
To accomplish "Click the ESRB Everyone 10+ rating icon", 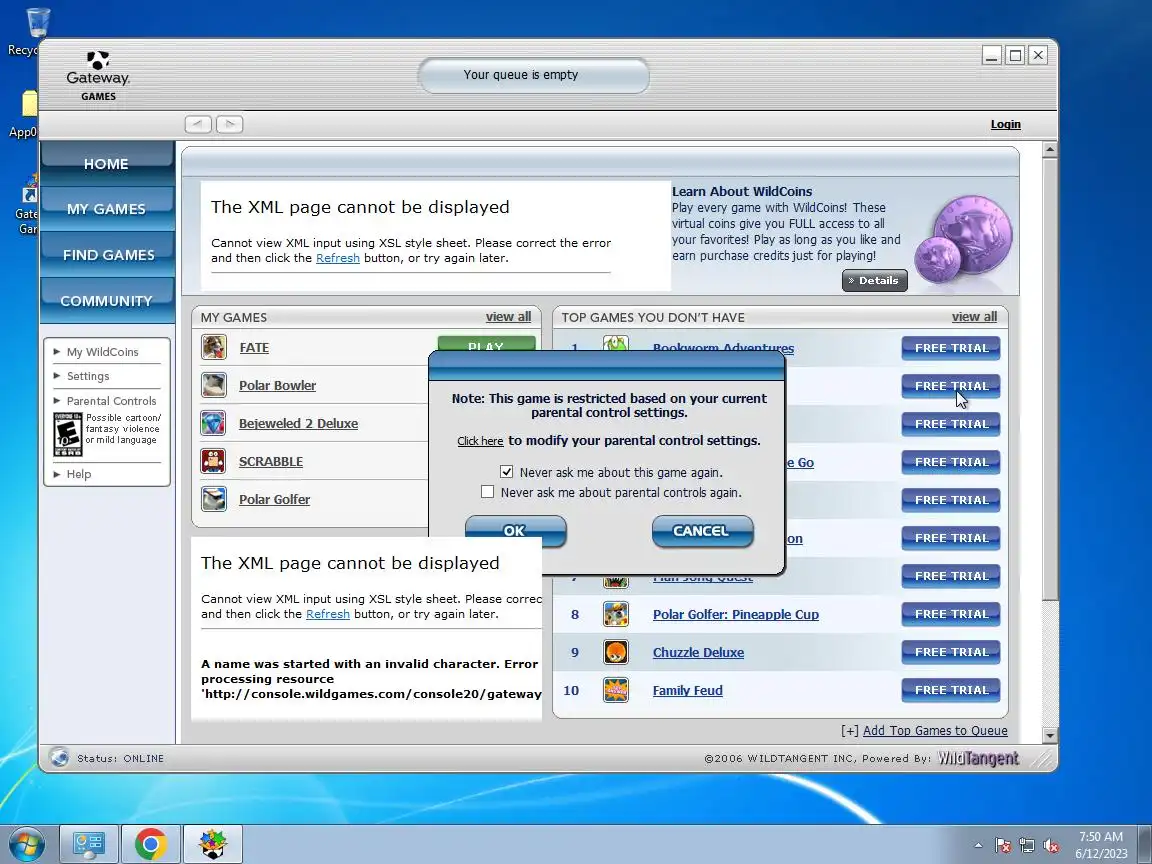I will (x=68, y=434).
